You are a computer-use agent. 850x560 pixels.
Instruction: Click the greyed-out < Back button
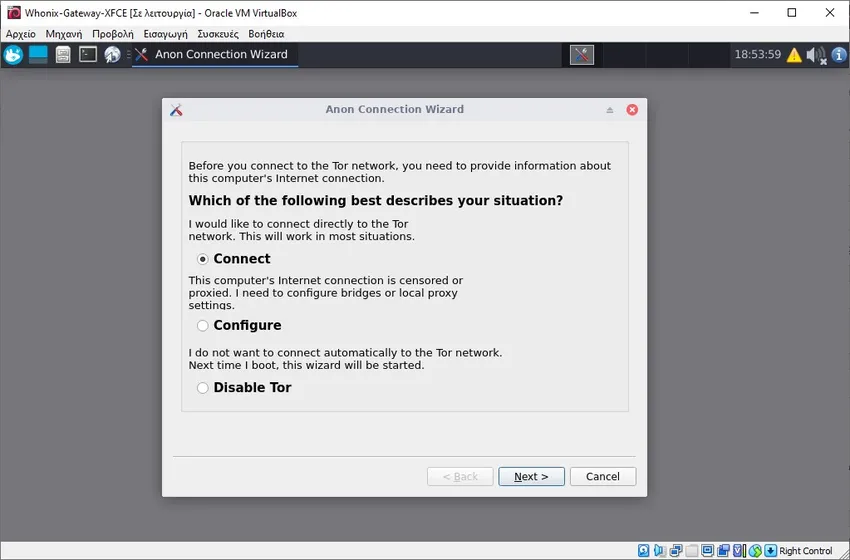coord(460,477)
